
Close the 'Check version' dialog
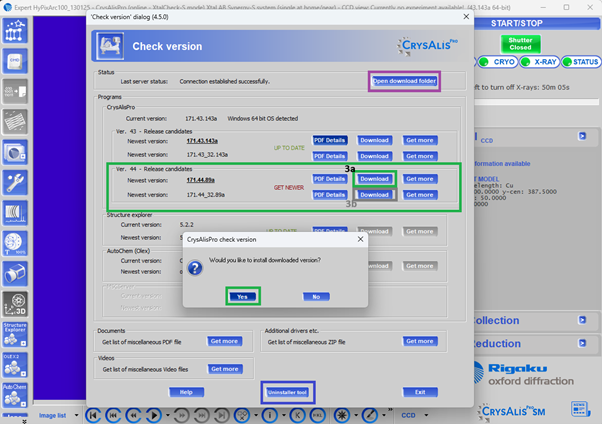pos(466,17)
